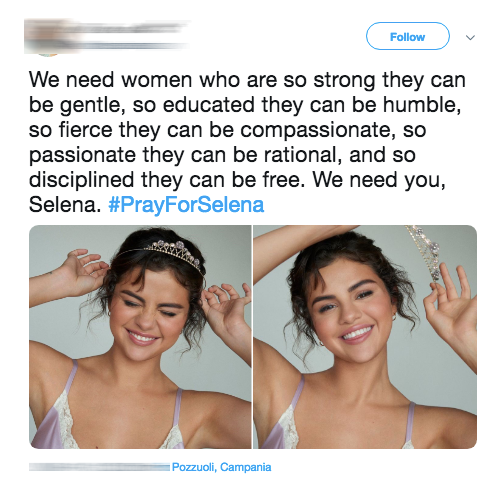The width and height of the screenshot is (502, 484).
Task: Click the downward arrow for tweet options
Action: [x=470, y=37]
